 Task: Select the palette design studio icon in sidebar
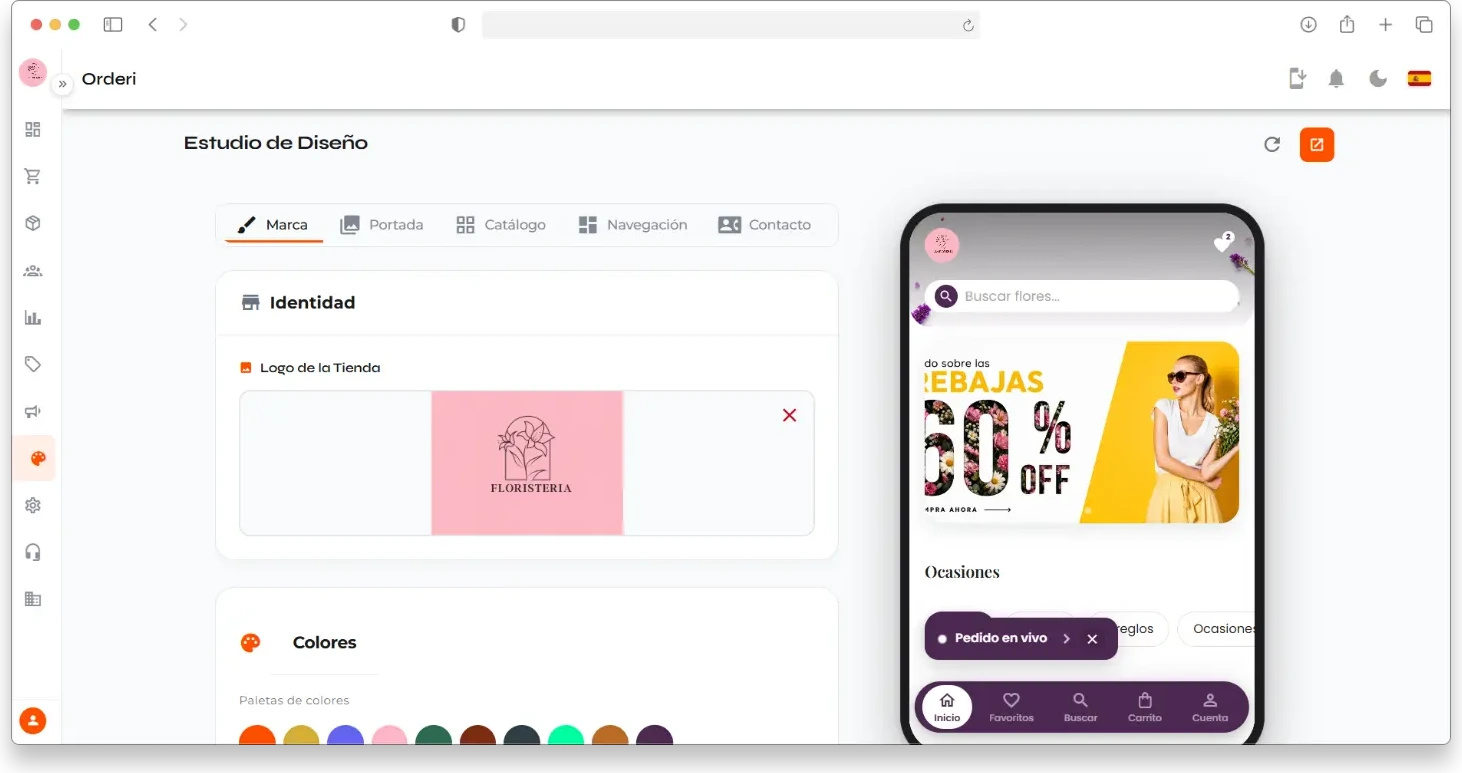[x=38, y=459]
